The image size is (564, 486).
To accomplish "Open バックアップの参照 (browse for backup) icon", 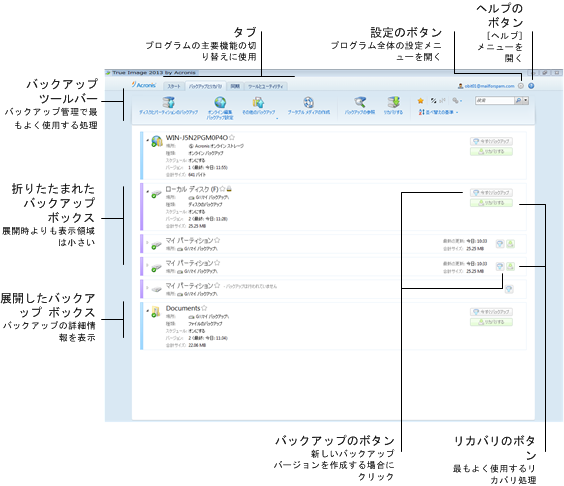I will (x=360, y=102).
